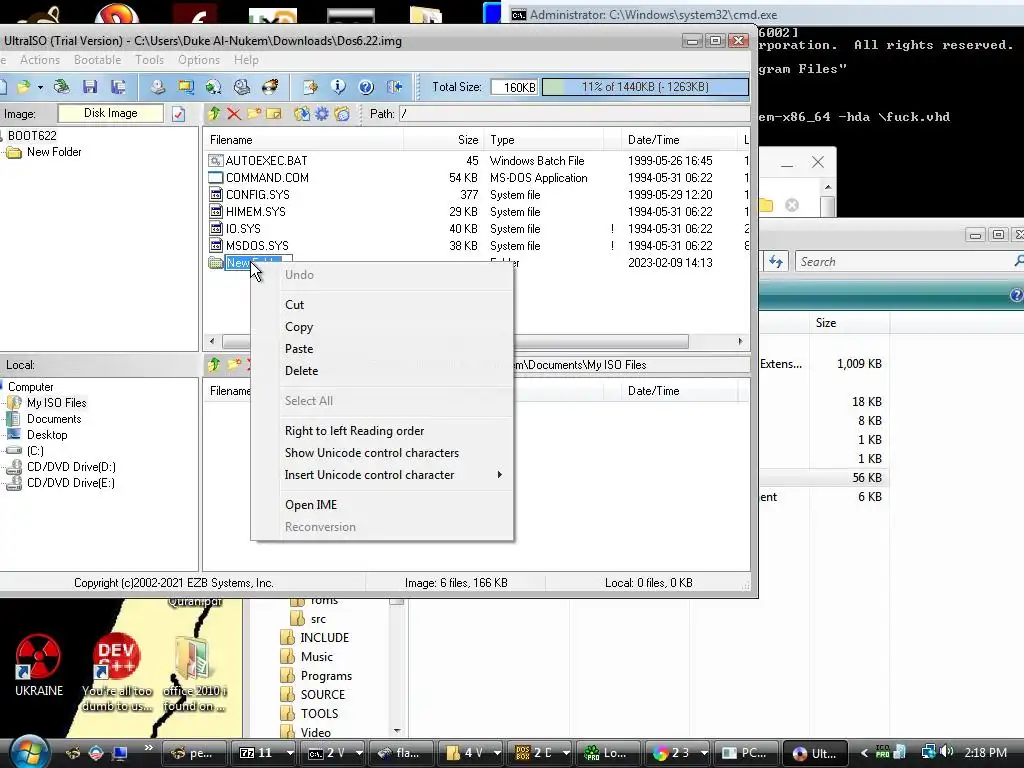Select Show Unicode control characters
1024x768 pixels.
pyautogui.click(x=383, y=453)
